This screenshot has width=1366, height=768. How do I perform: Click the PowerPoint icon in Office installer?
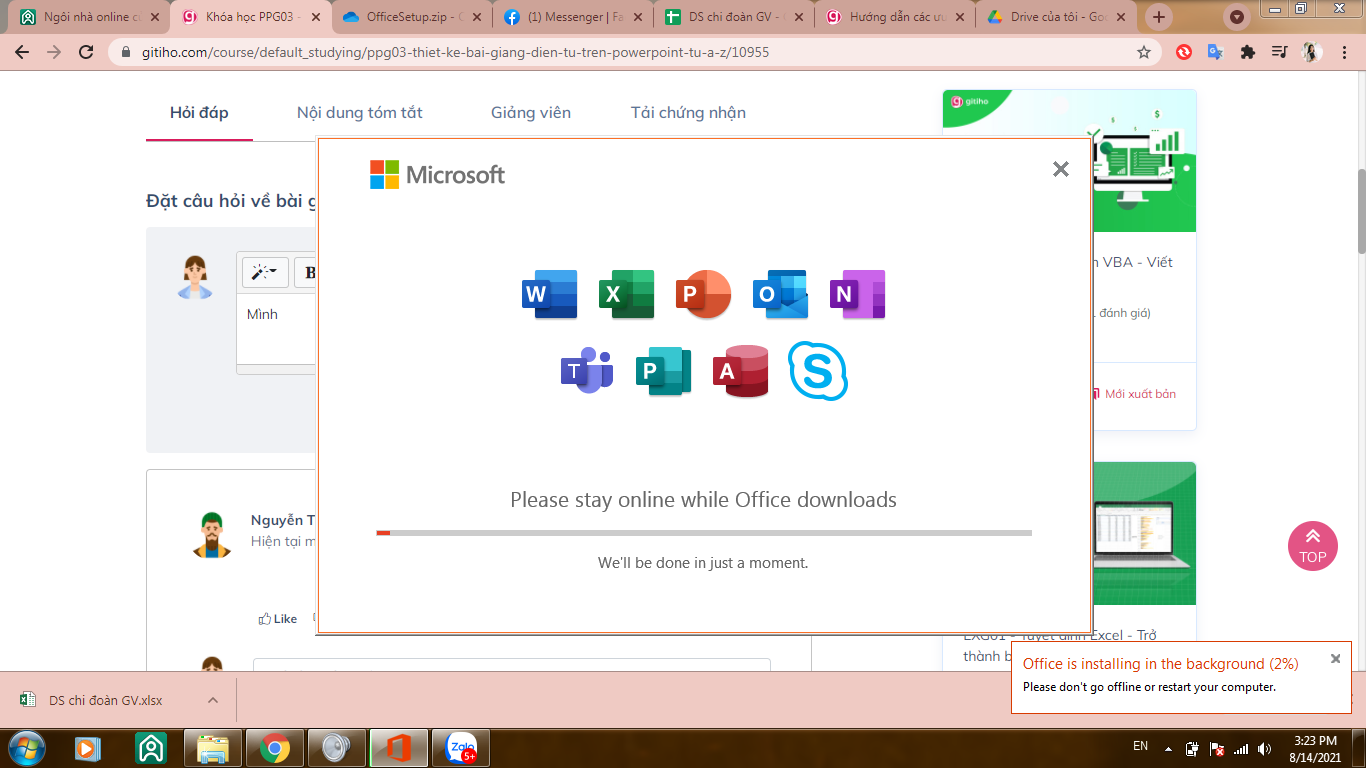tap(703, 294)
